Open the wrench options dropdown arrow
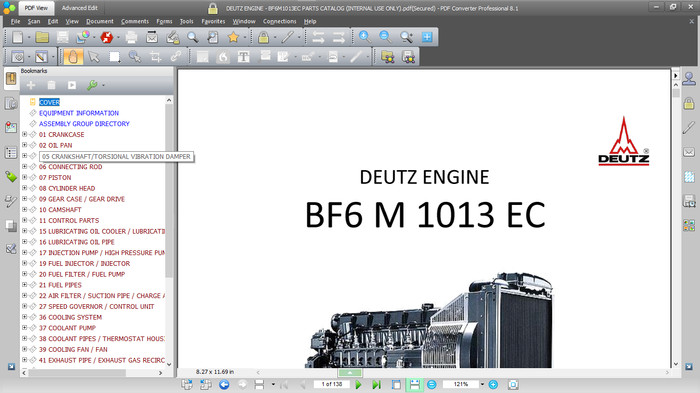Viewport: 700px width, 393px height. 104,85
